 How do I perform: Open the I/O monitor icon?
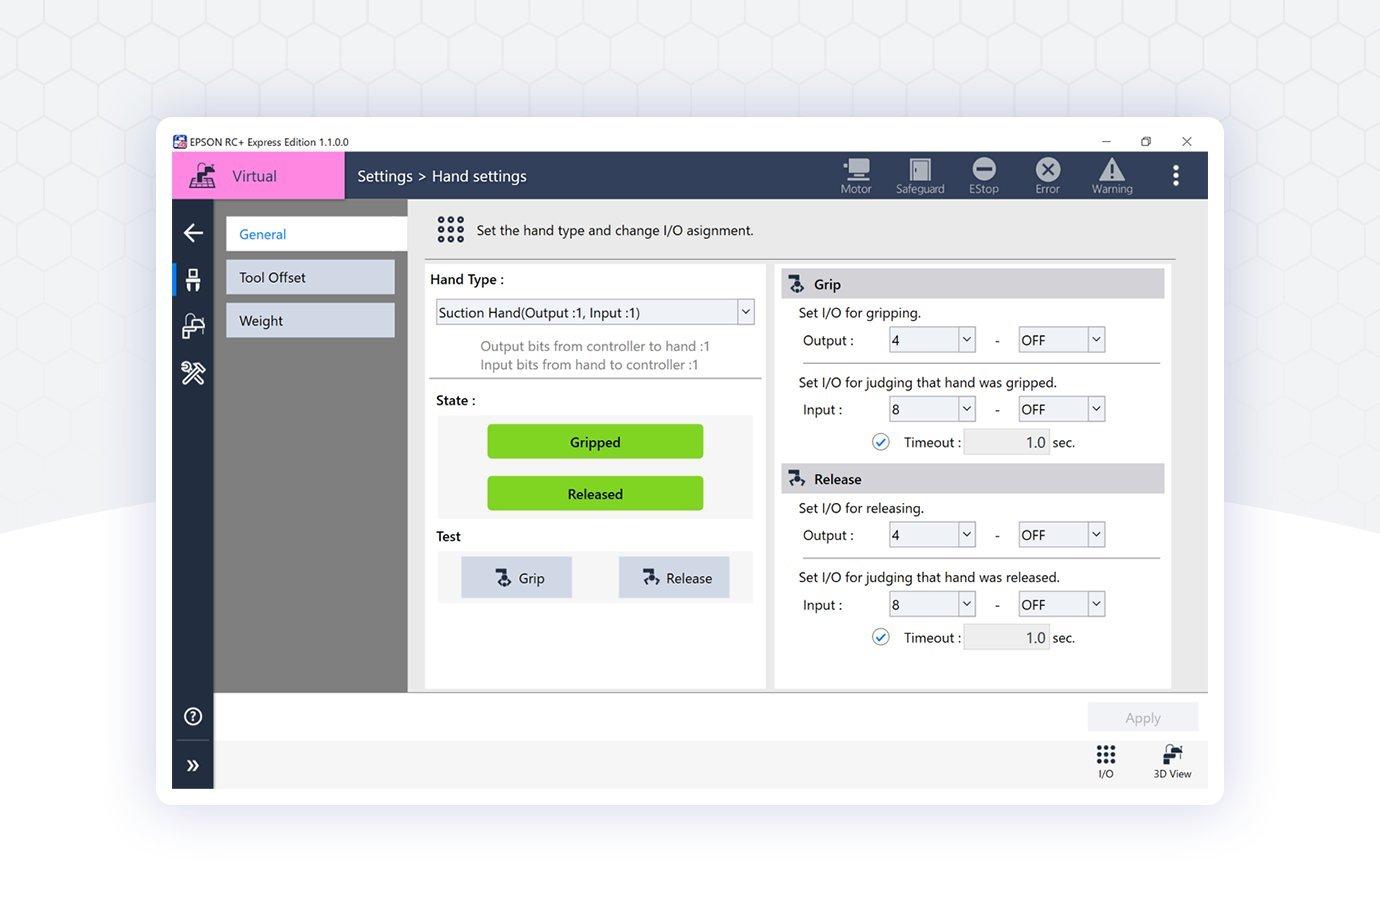pos(1105,761)
